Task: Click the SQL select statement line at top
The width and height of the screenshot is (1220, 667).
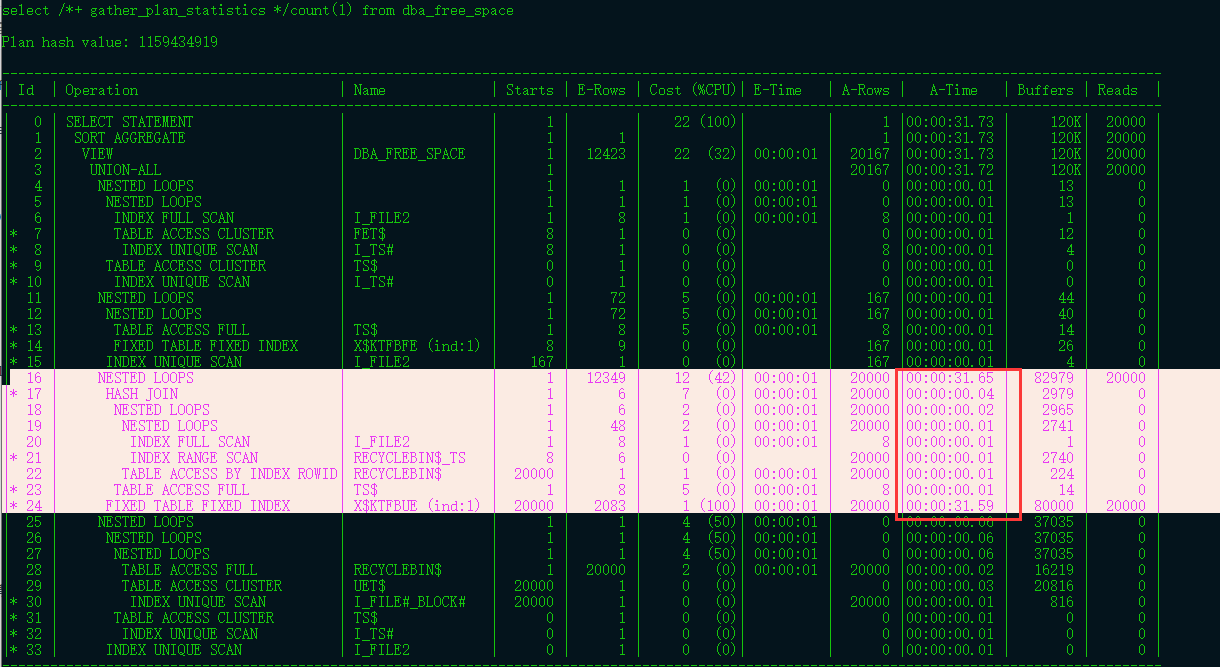Action: pos(258,10)
